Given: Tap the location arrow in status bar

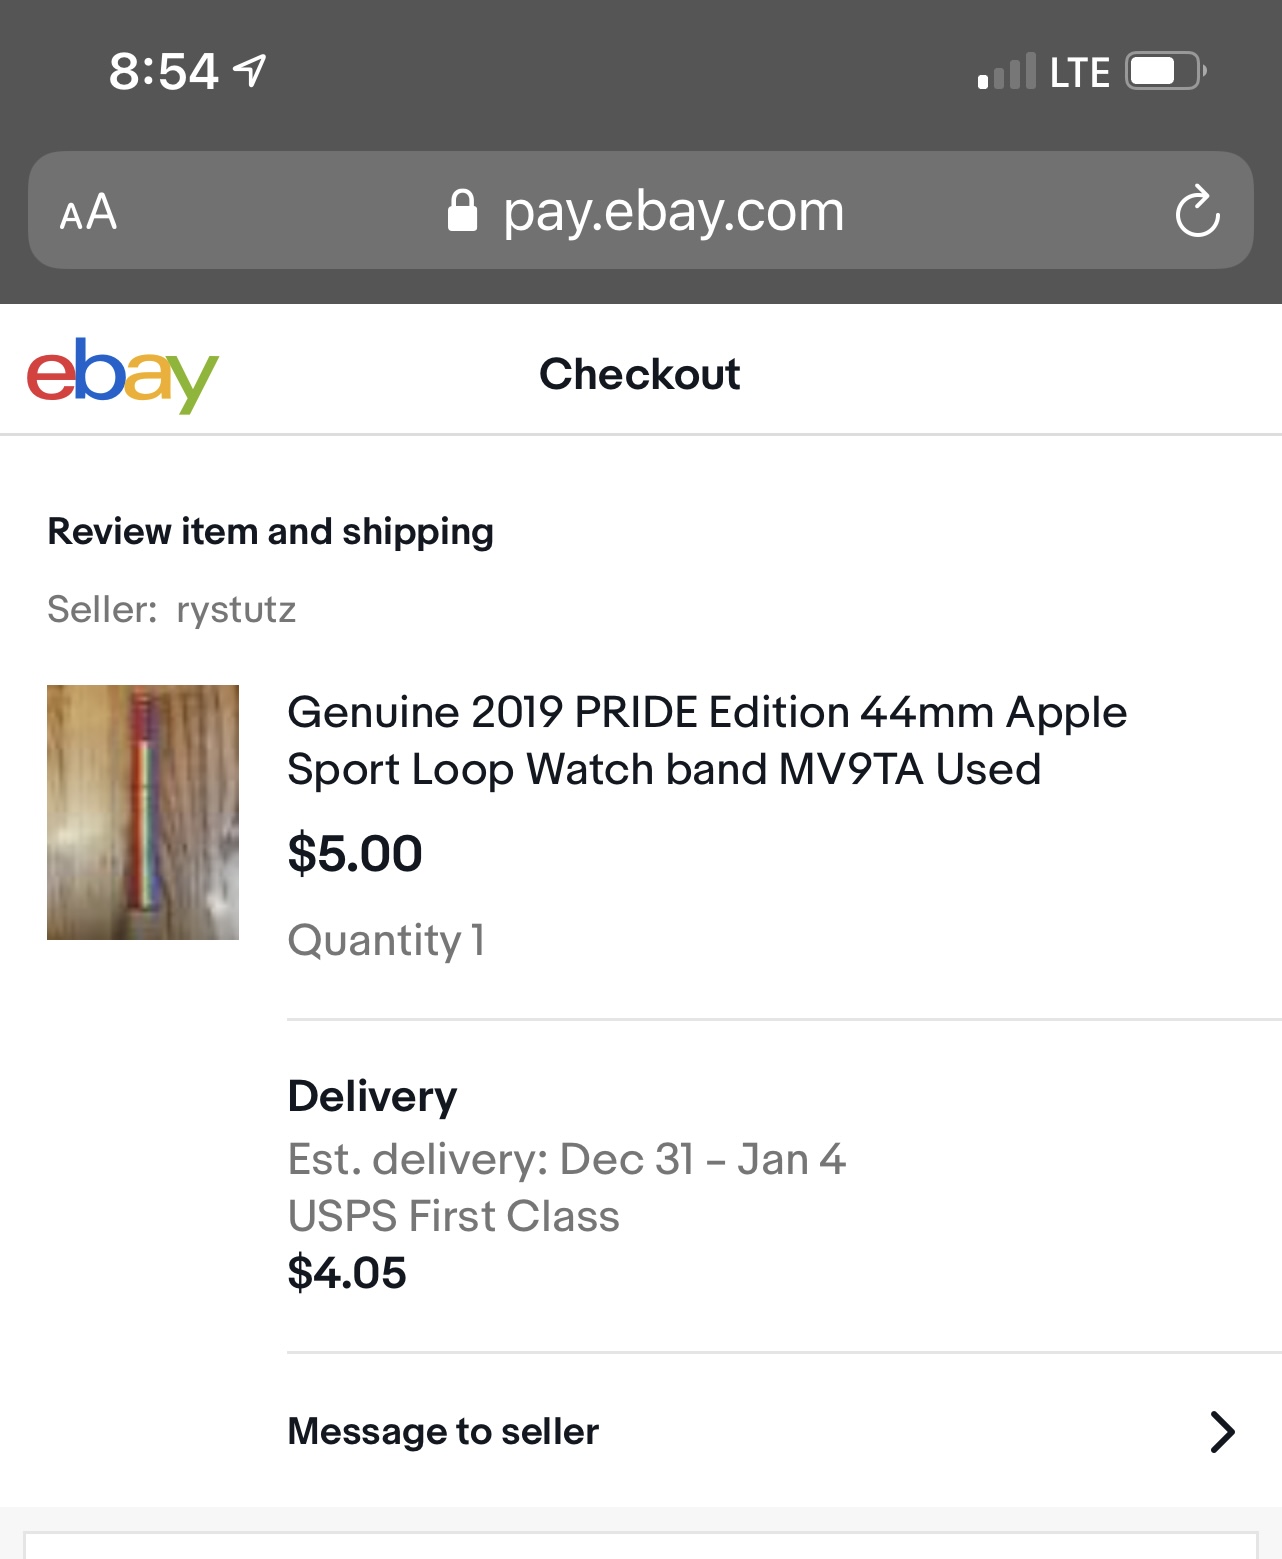Looking at the screenshot, I should [x=250, y=70].
